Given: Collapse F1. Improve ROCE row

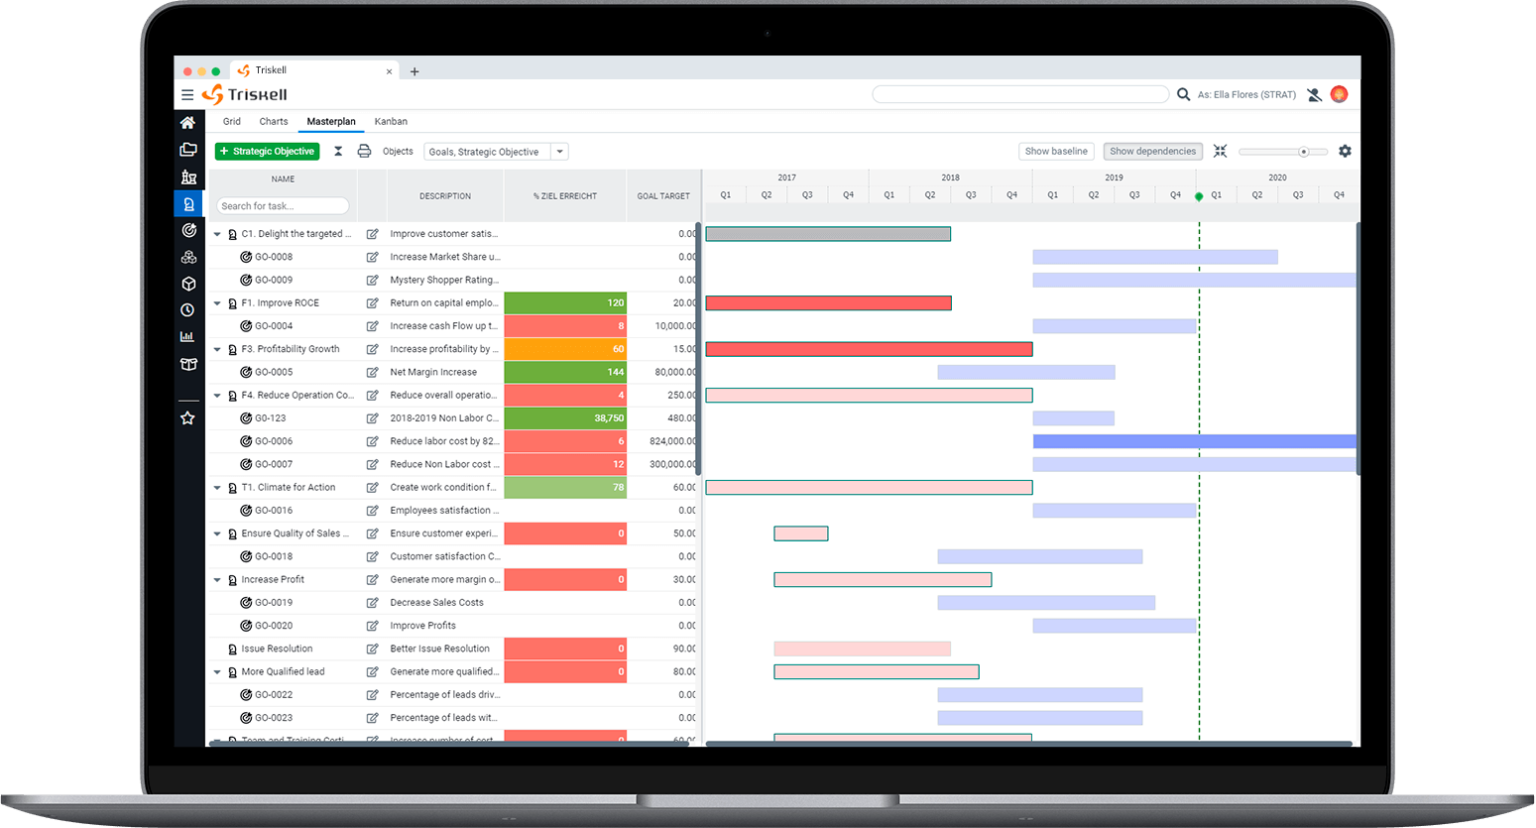Looking at the screenshot, I should tap(217, 303).
